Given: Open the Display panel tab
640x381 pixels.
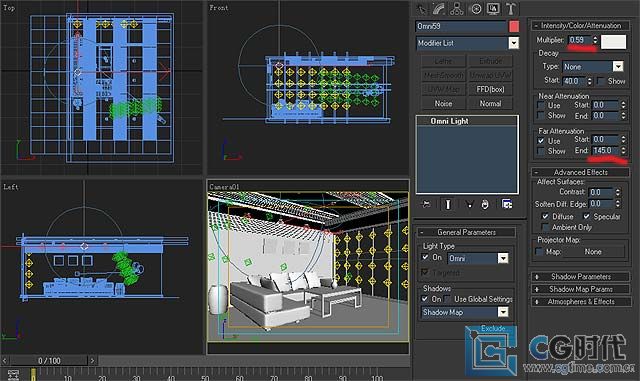Looking at the screenshot, I should coord(493,9).
